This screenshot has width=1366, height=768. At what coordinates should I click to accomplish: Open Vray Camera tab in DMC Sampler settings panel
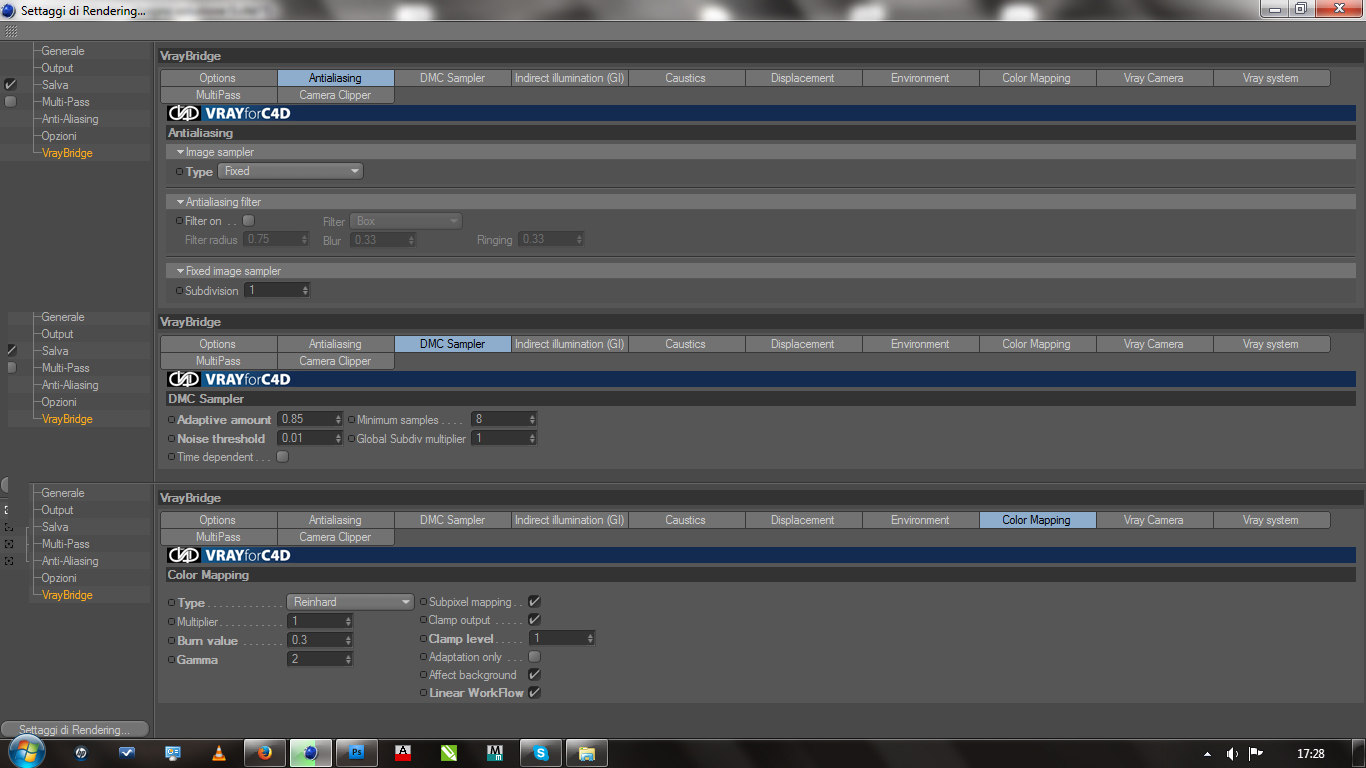point(1154,344)
